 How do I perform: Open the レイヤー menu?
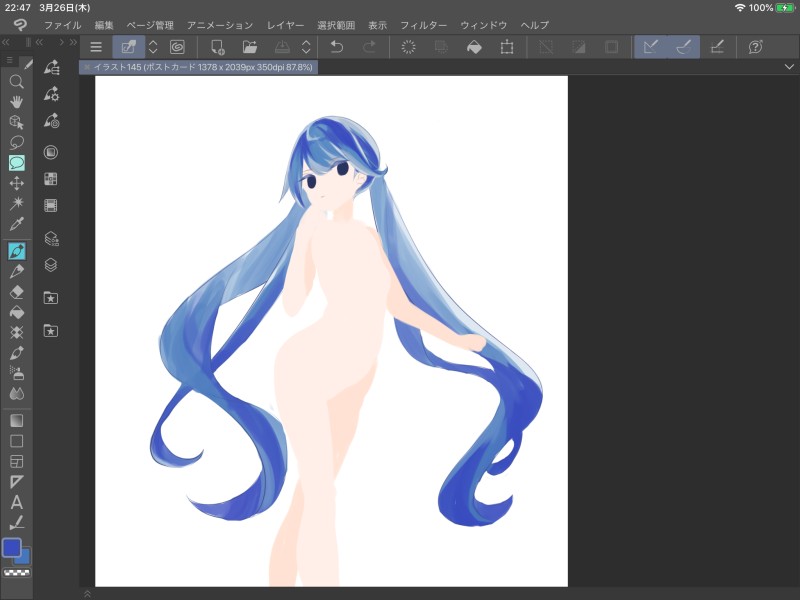(285, 25)
